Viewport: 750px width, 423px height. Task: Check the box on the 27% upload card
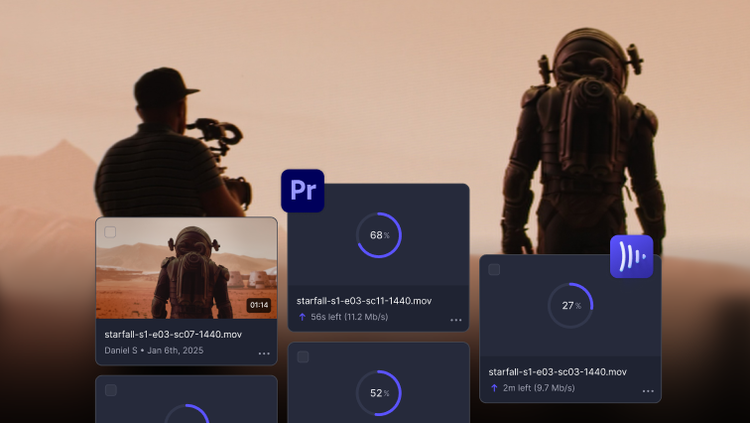[494, 269]
